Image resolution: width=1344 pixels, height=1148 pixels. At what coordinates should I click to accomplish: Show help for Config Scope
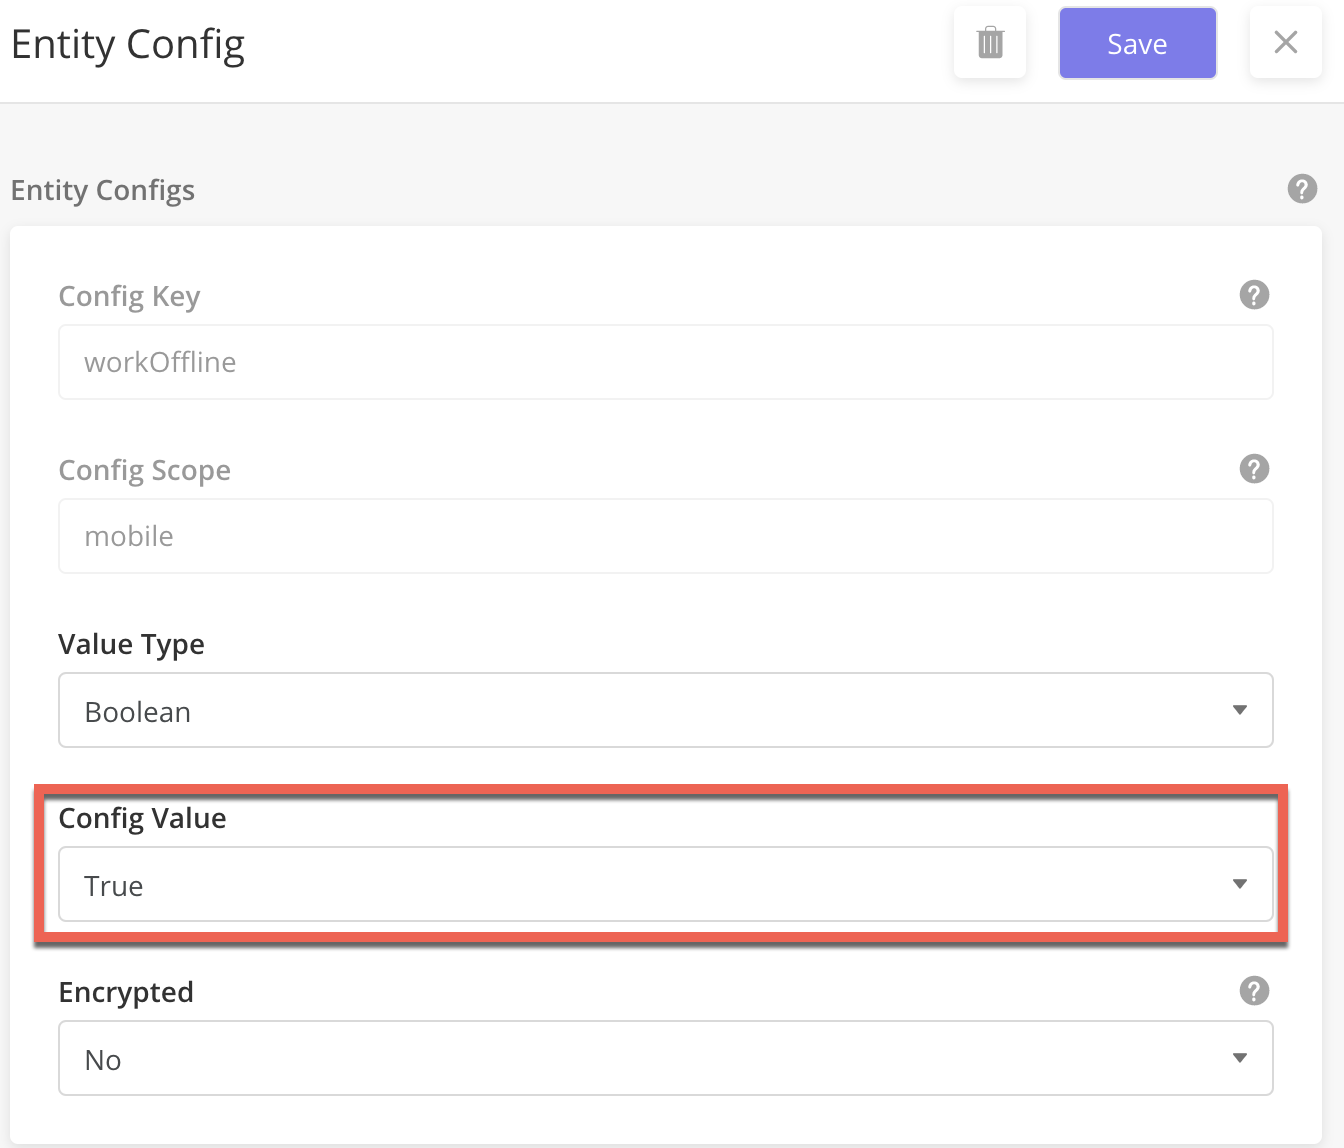[x=1254, y=469]
